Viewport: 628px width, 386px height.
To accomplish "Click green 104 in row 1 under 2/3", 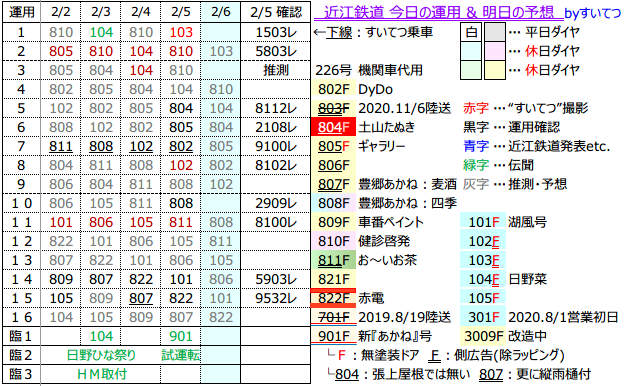I will coord(101,32).
